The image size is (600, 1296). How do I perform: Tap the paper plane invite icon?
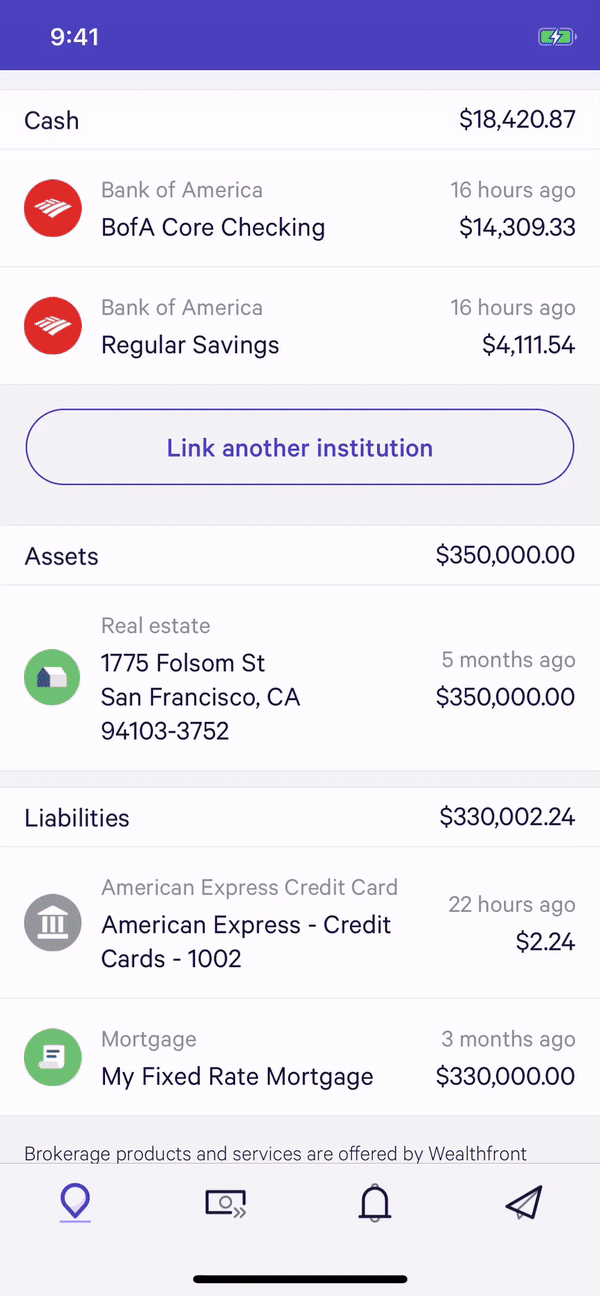523,1204
